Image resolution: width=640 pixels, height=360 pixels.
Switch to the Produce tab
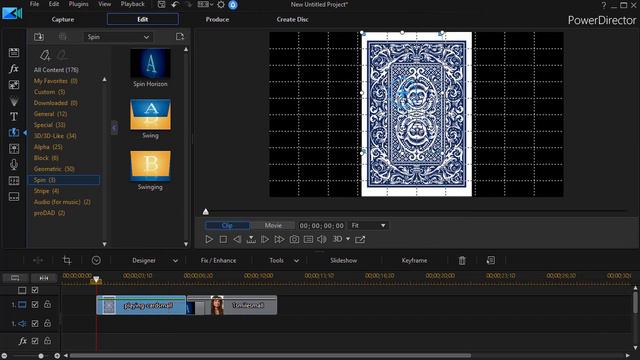[x=217, y=19]
